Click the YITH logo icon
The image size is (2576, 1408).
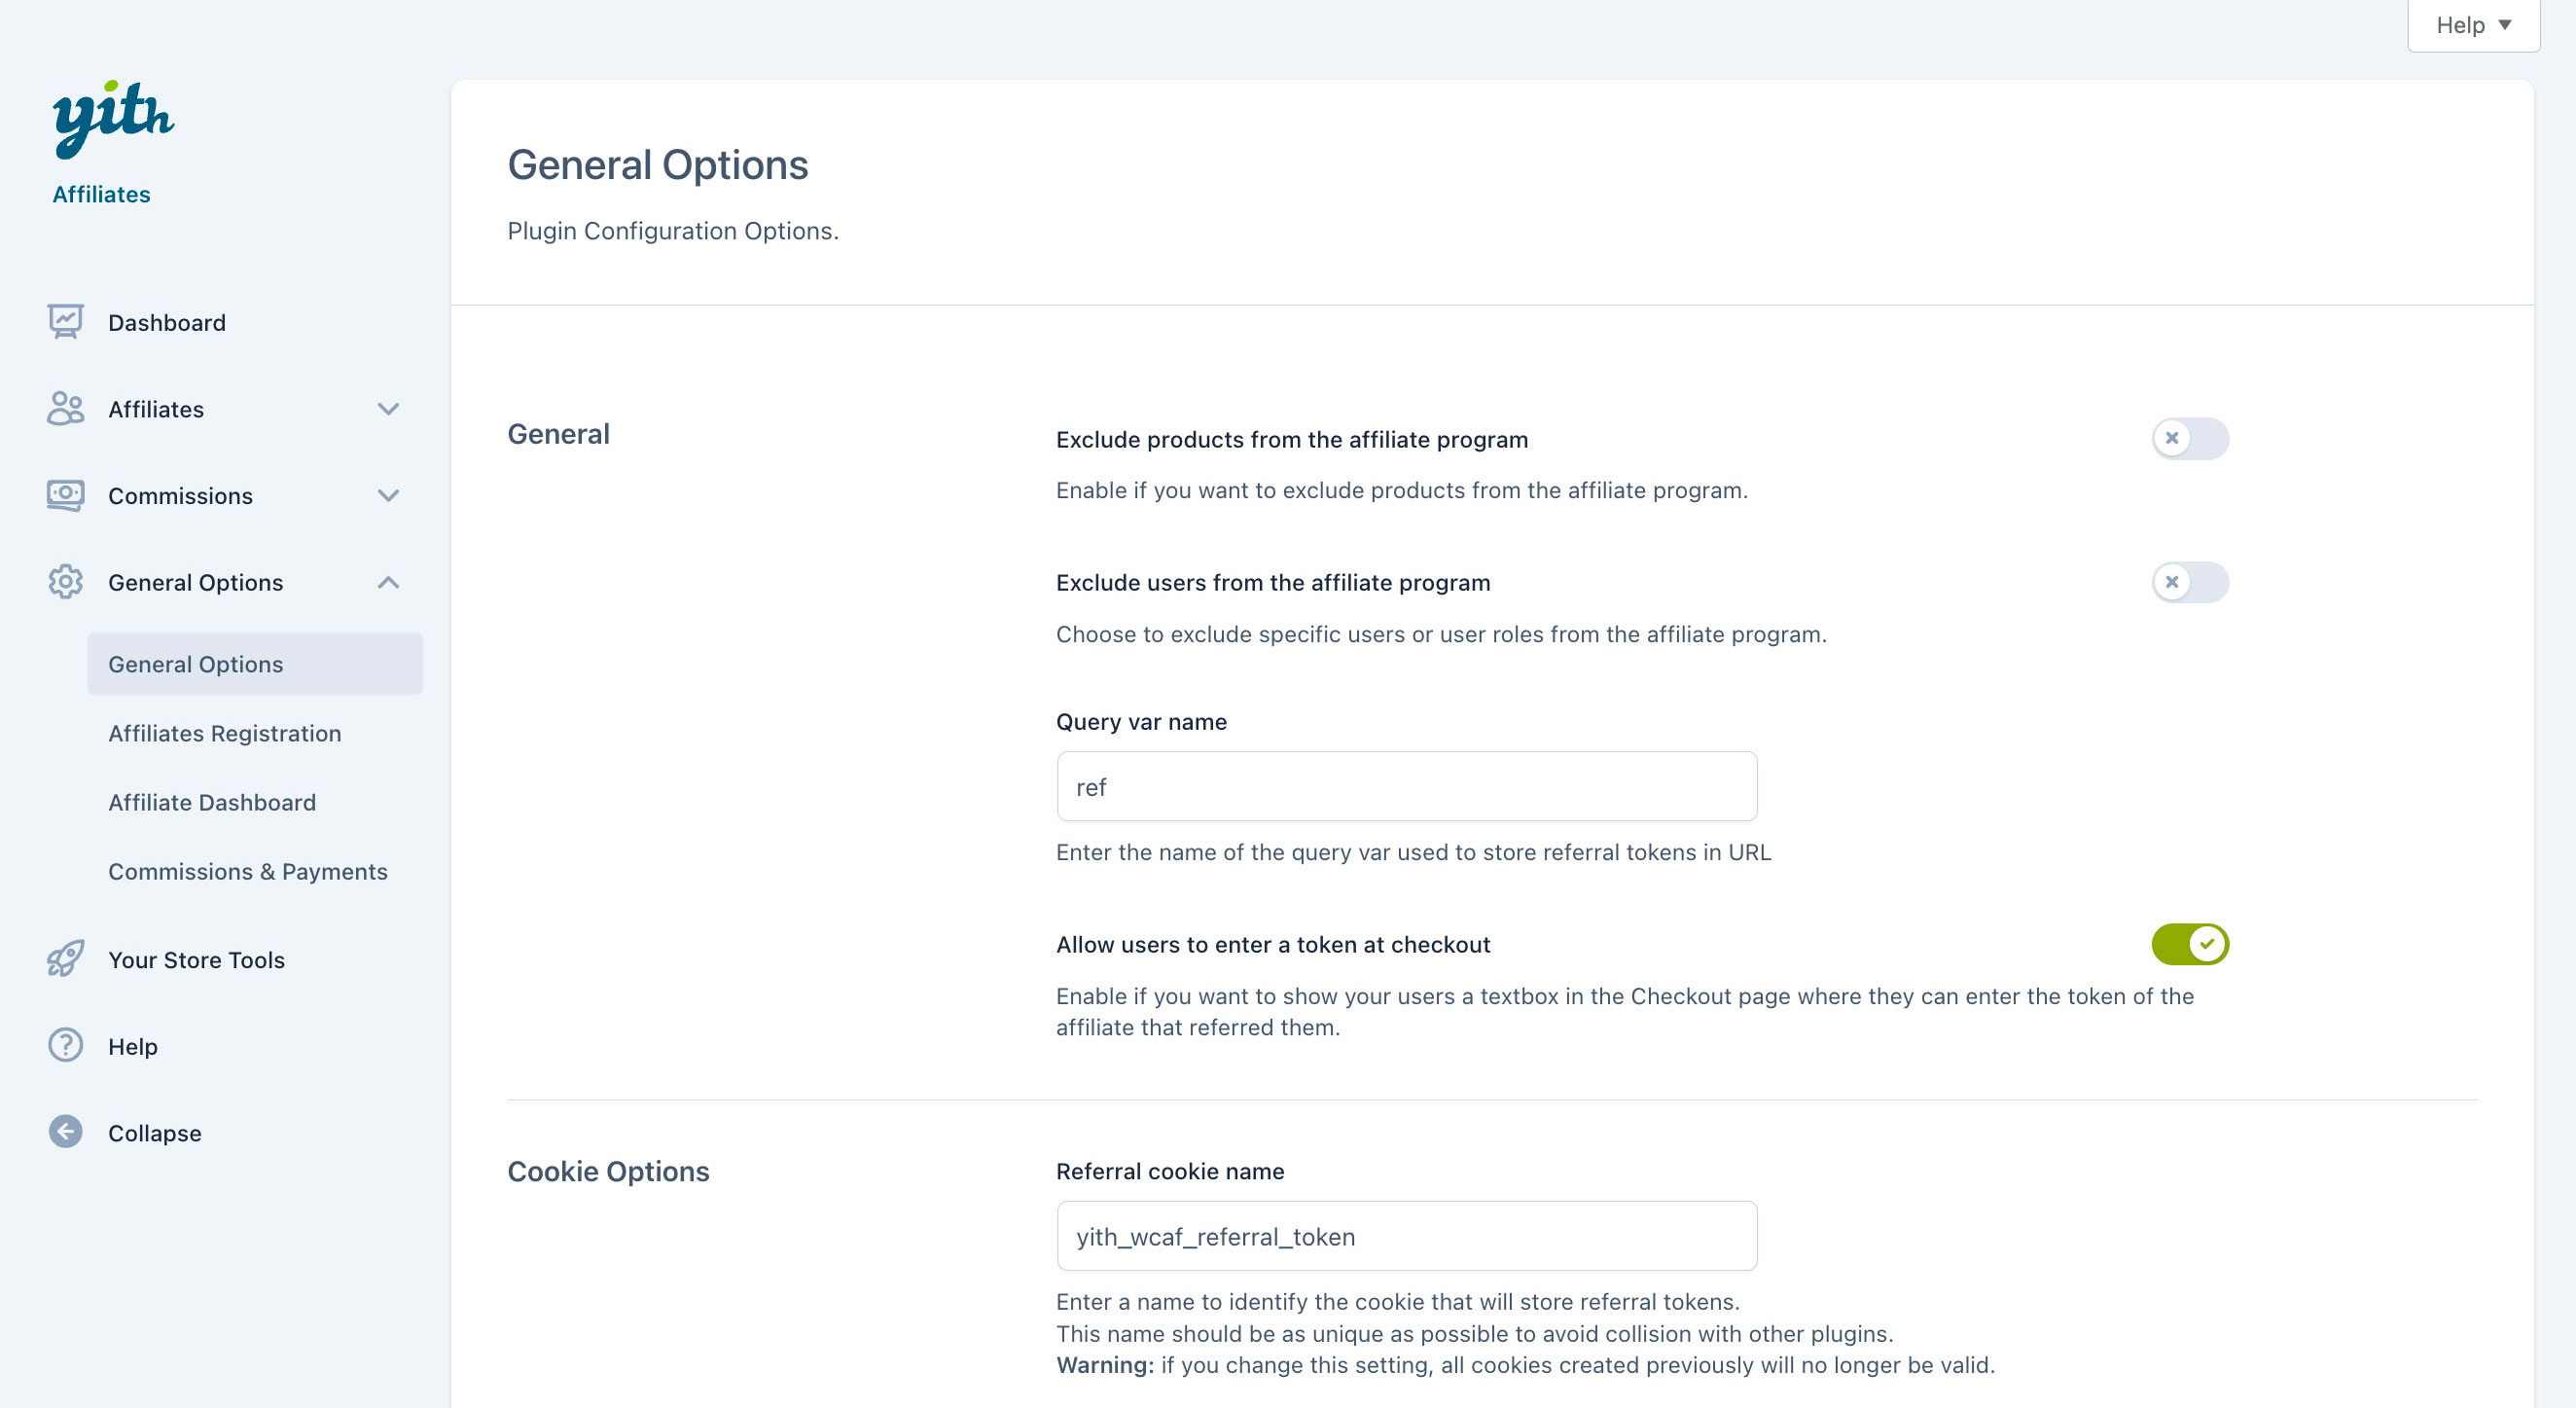pos(113,119)
